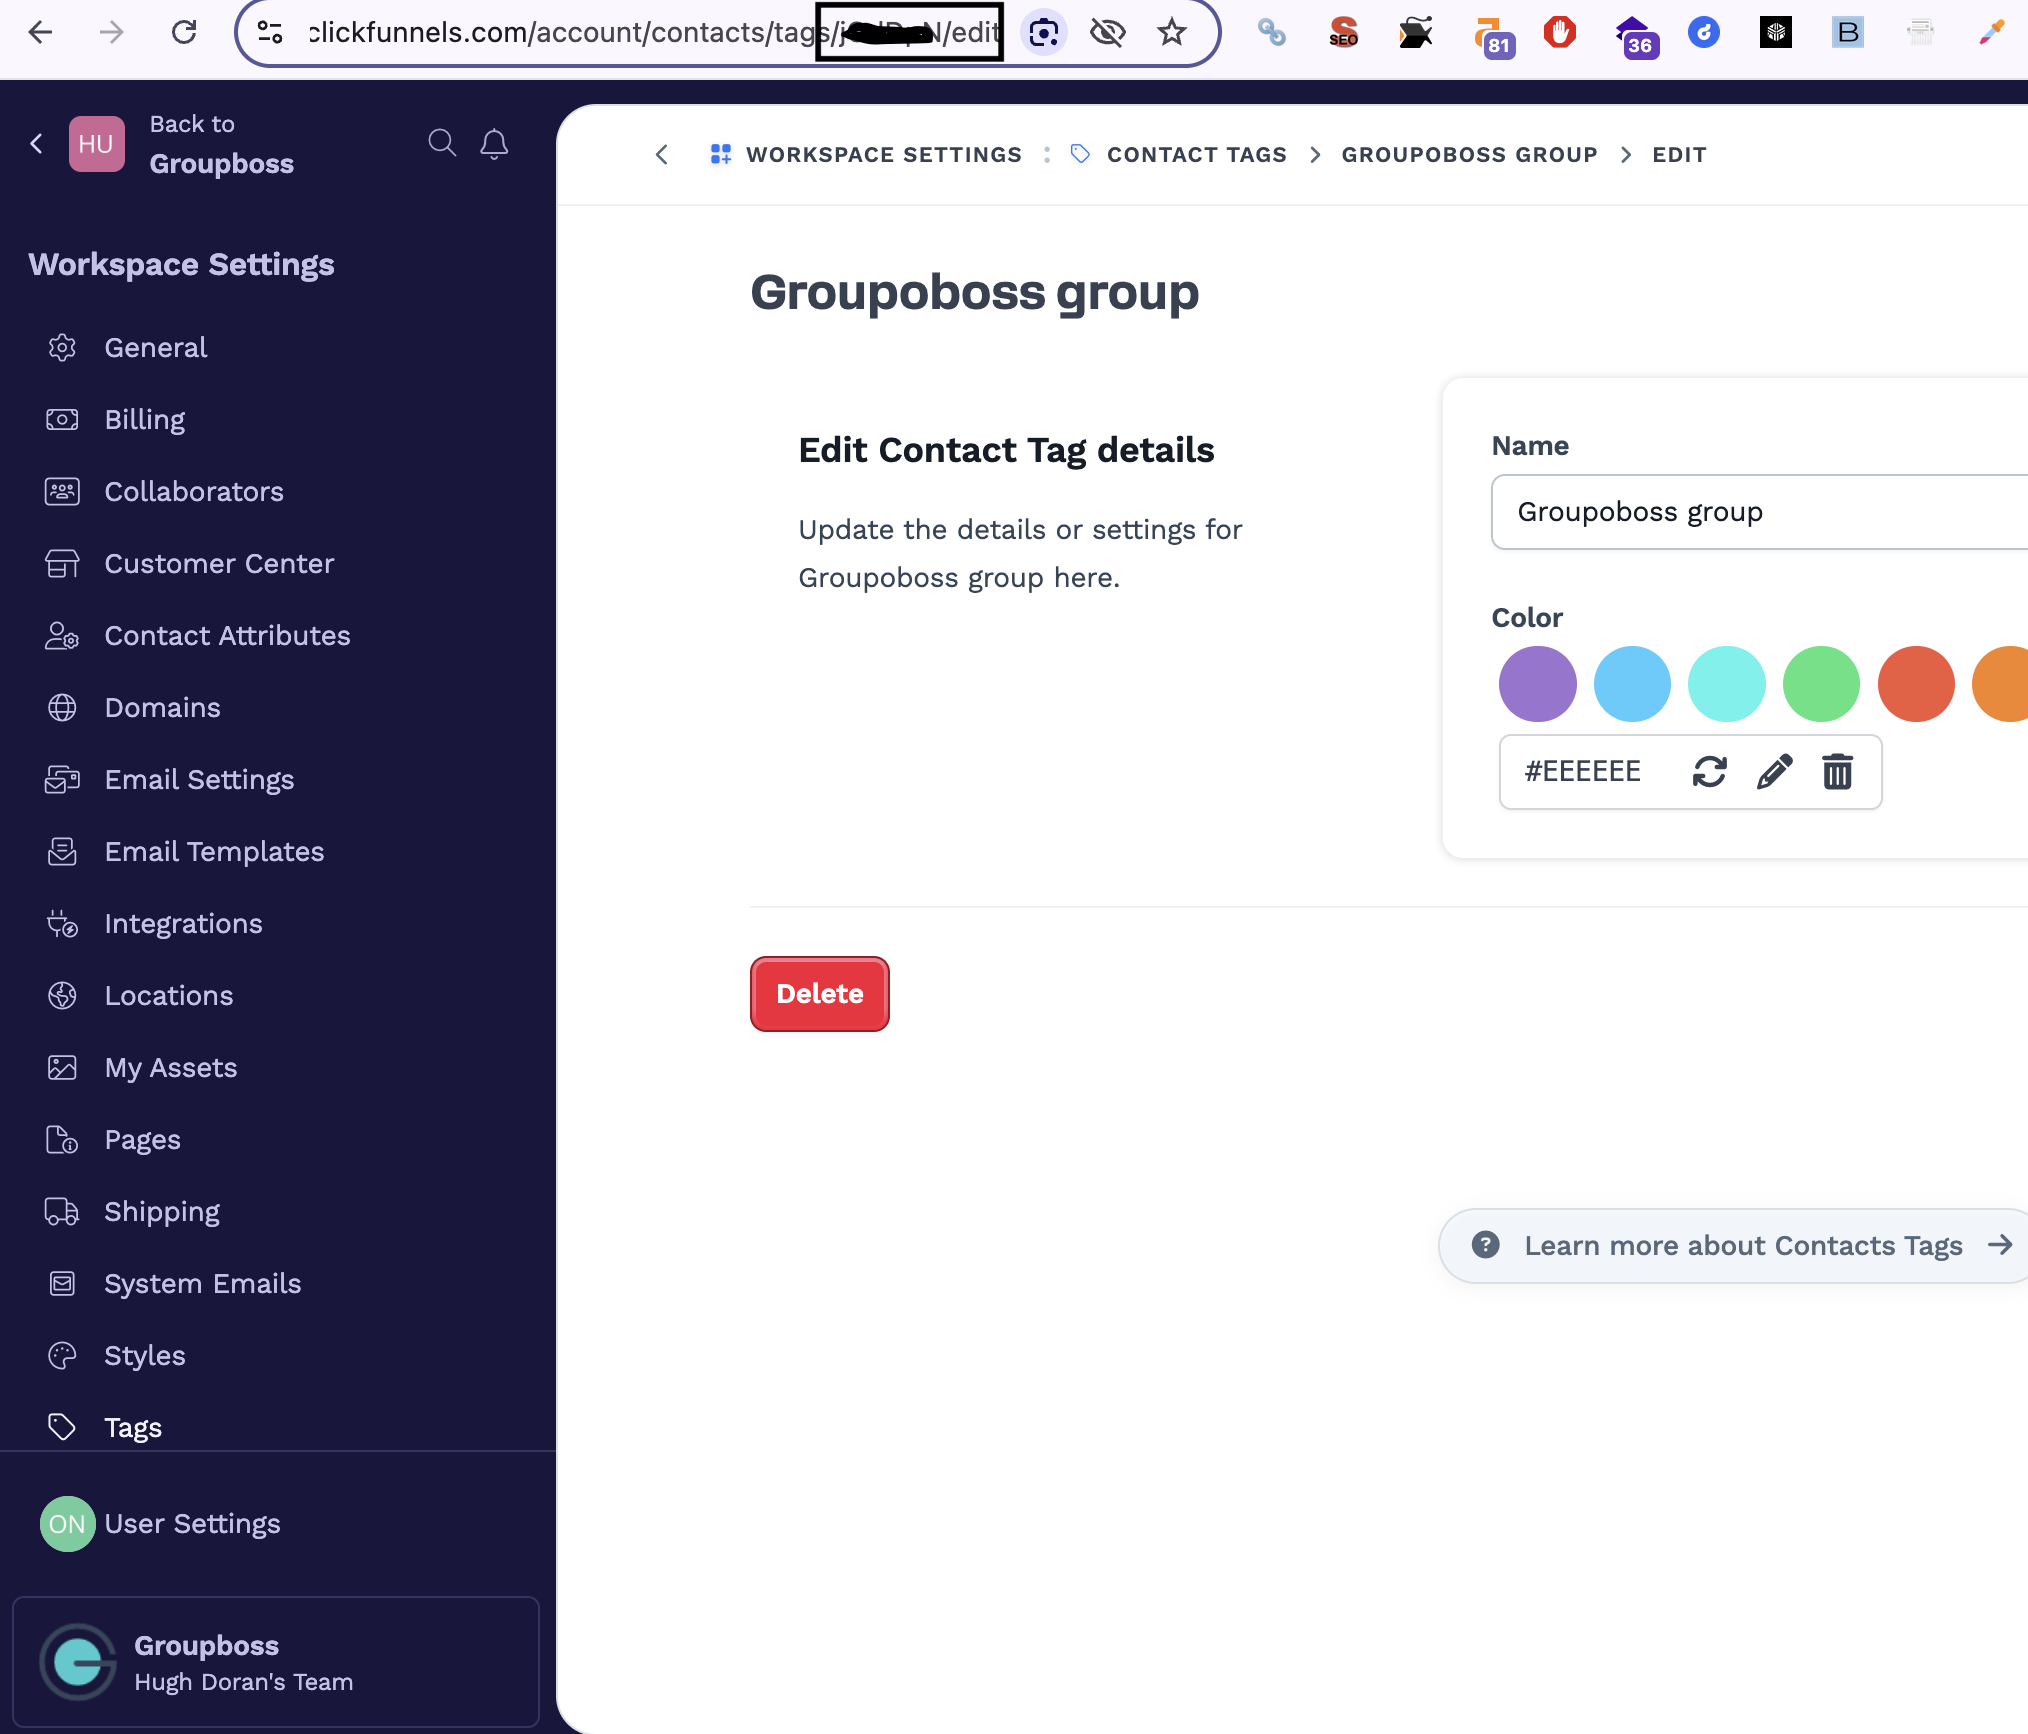This screenshot has height=1734, width=2028.
Task: Open Shipping settings in sidebar
Action: coord(162,1211)
